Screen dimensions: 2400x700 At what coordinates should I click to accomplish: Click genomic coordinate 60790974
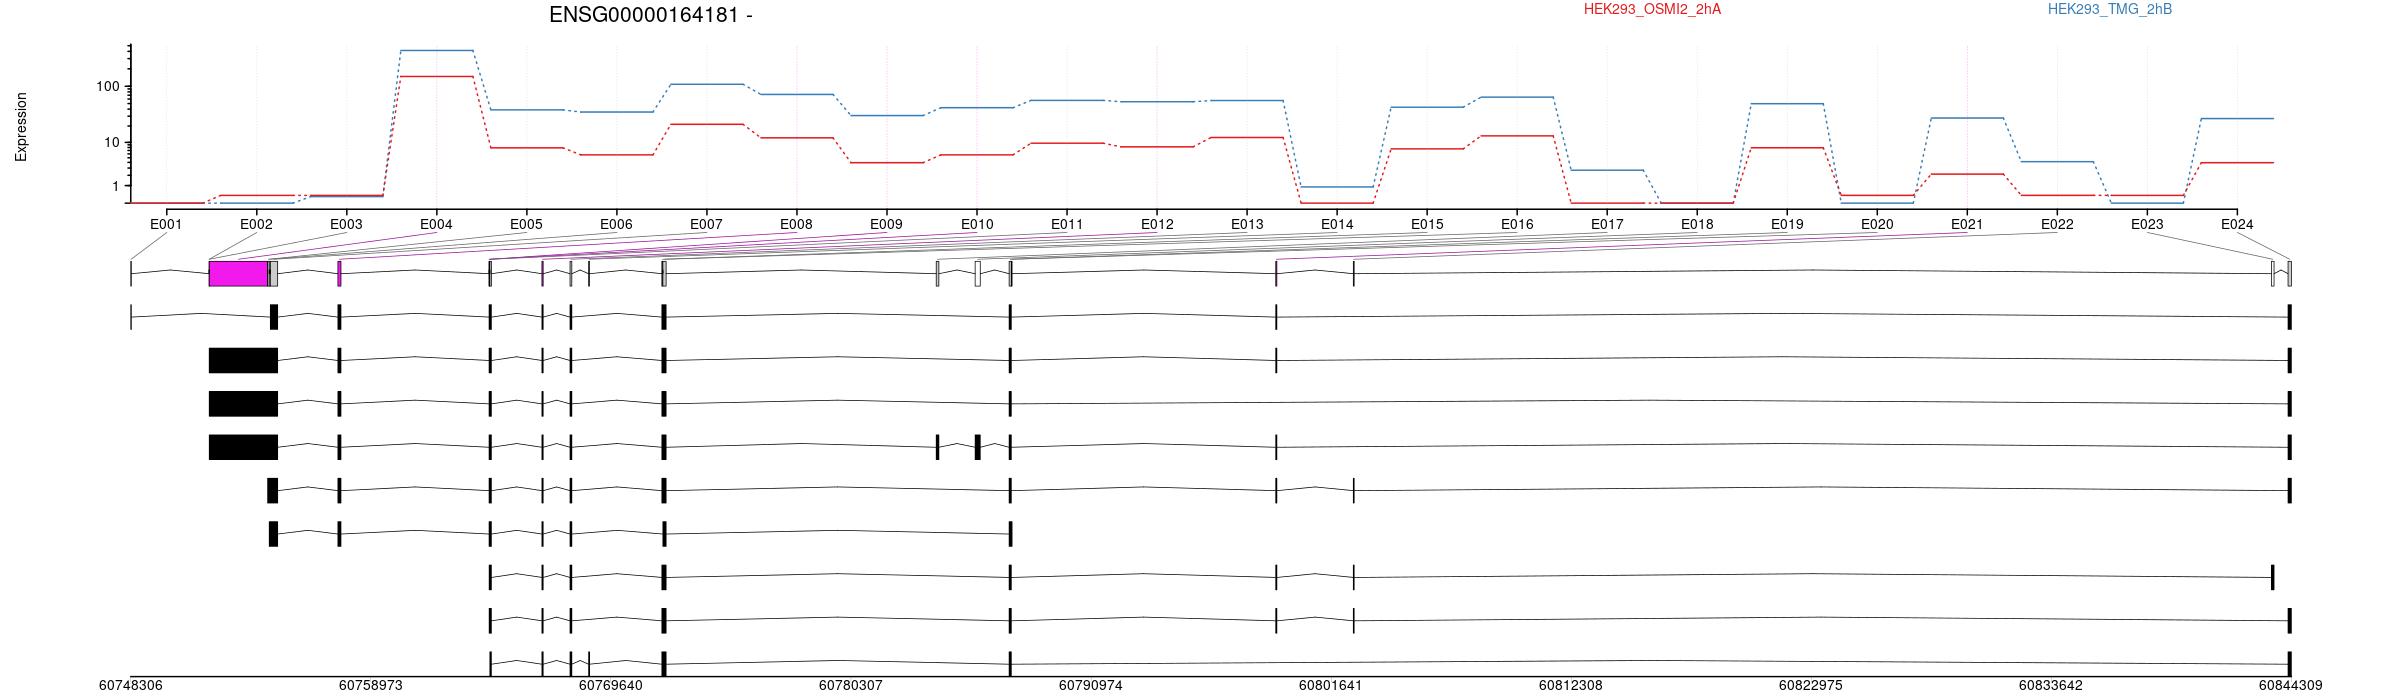pyautogui.click(x=1091, y=686)
